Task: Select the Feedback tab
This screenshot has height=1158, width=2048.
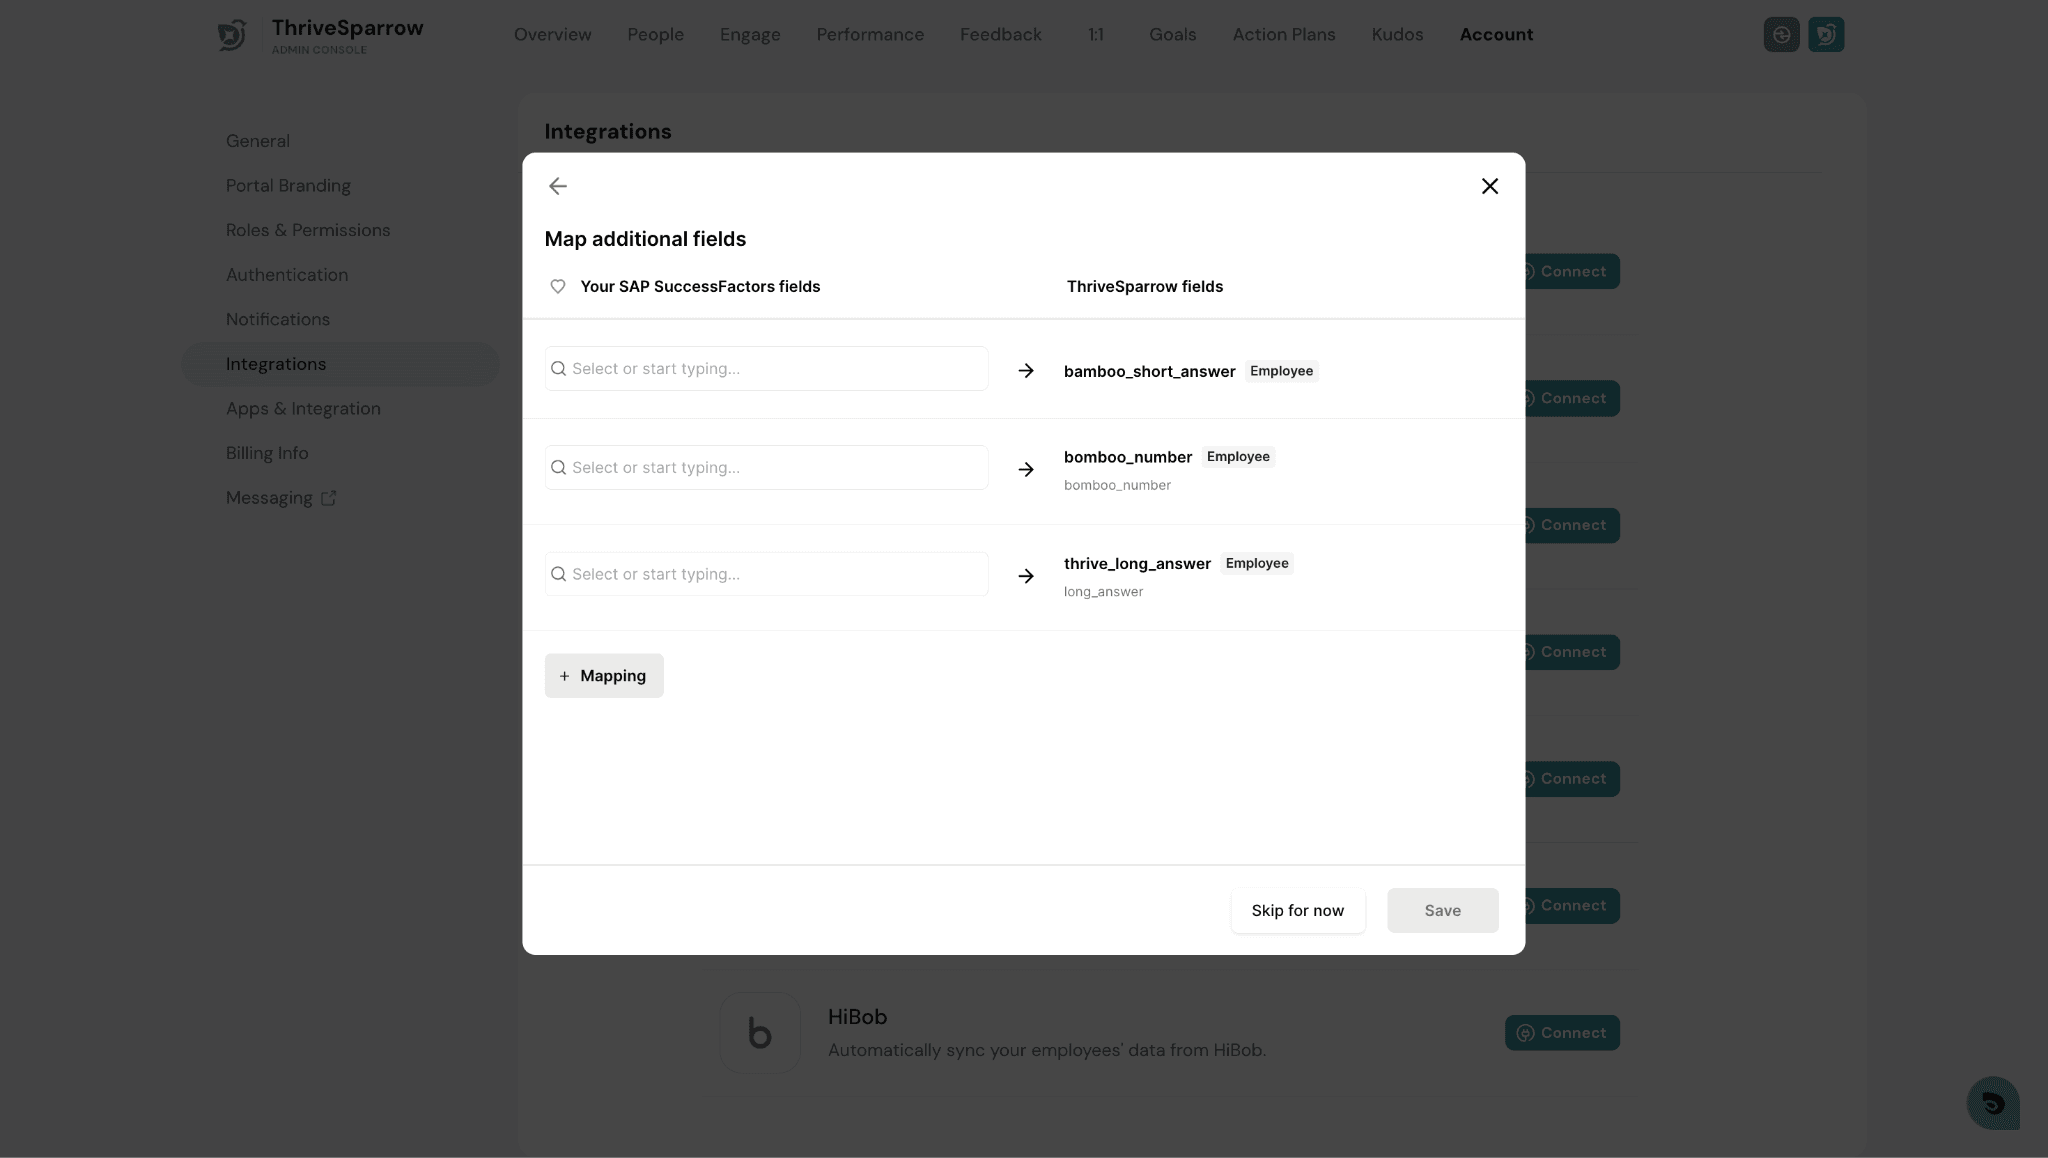Action: (1001, 35)
